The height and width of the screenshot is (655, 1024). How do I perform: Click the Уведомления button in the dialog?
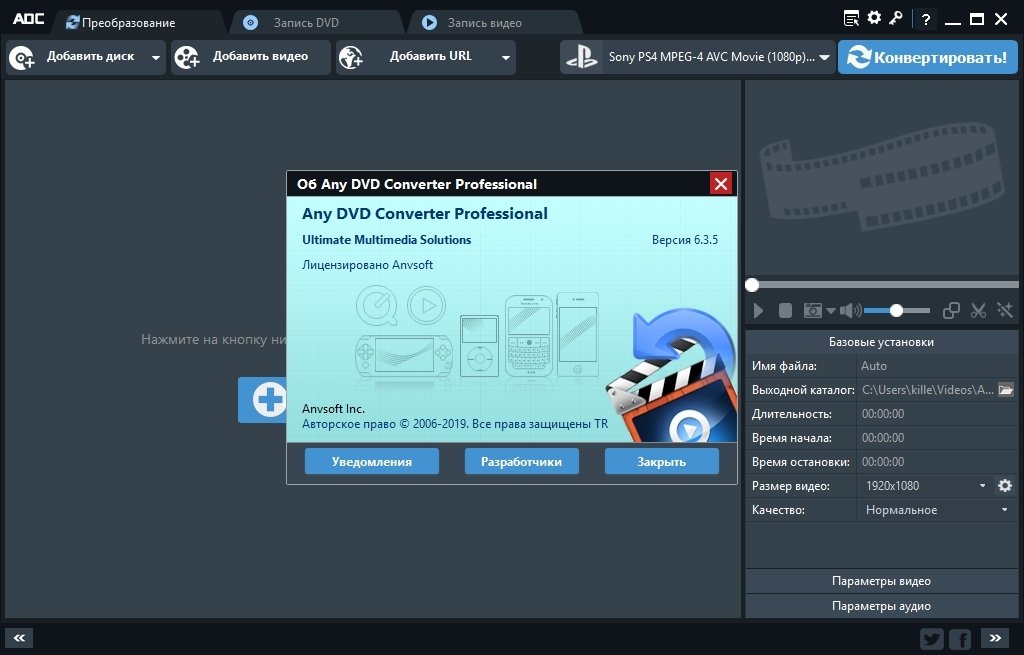pos(372,462)
